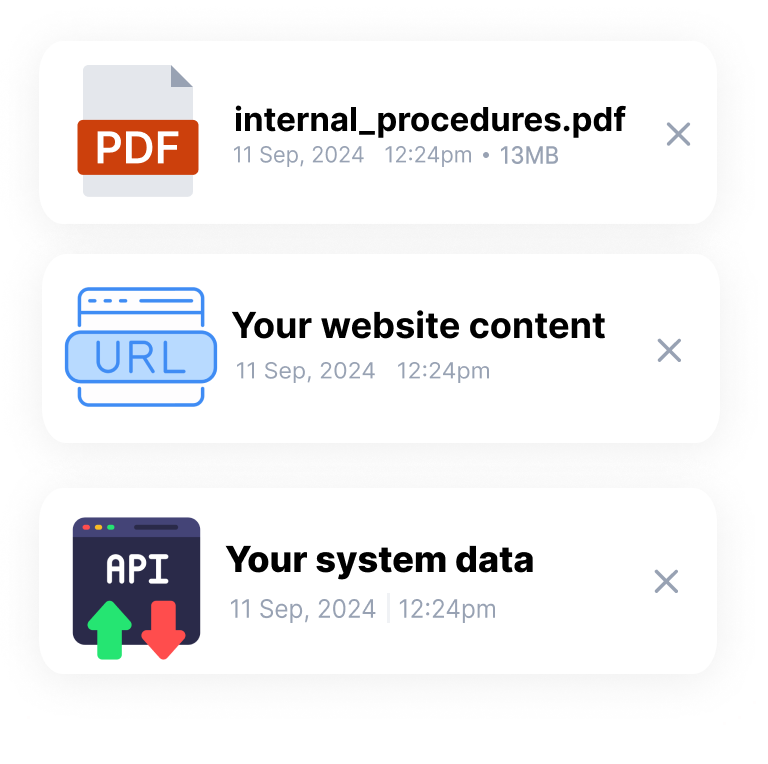Click the API text in system data icon
Viewport: 768px width, 764px height.
tap(137, 568)
